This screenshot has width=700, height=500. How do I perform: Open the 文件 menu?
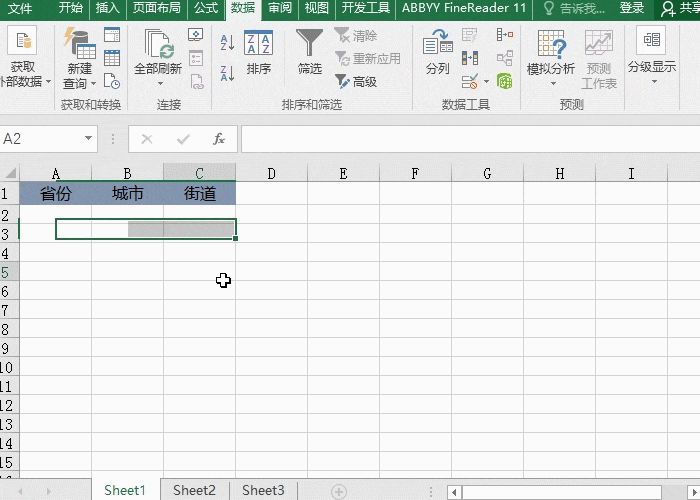pos(20,8)
